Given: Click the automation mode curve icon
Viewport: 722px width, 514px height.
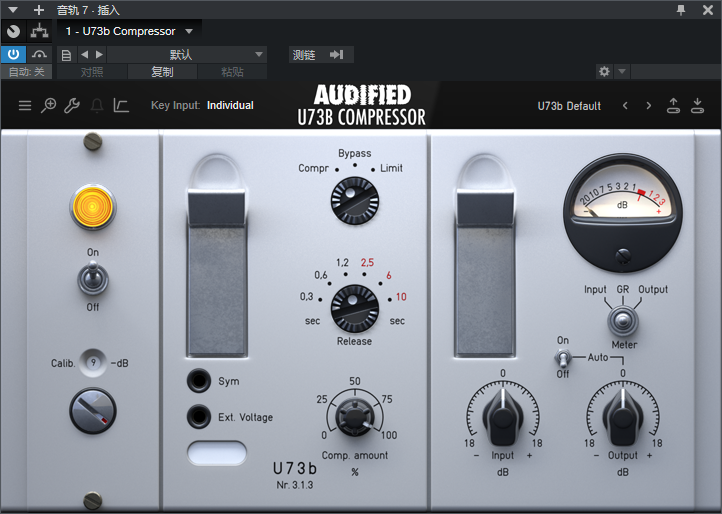Looking at the screenshot, I should point(40,54).
